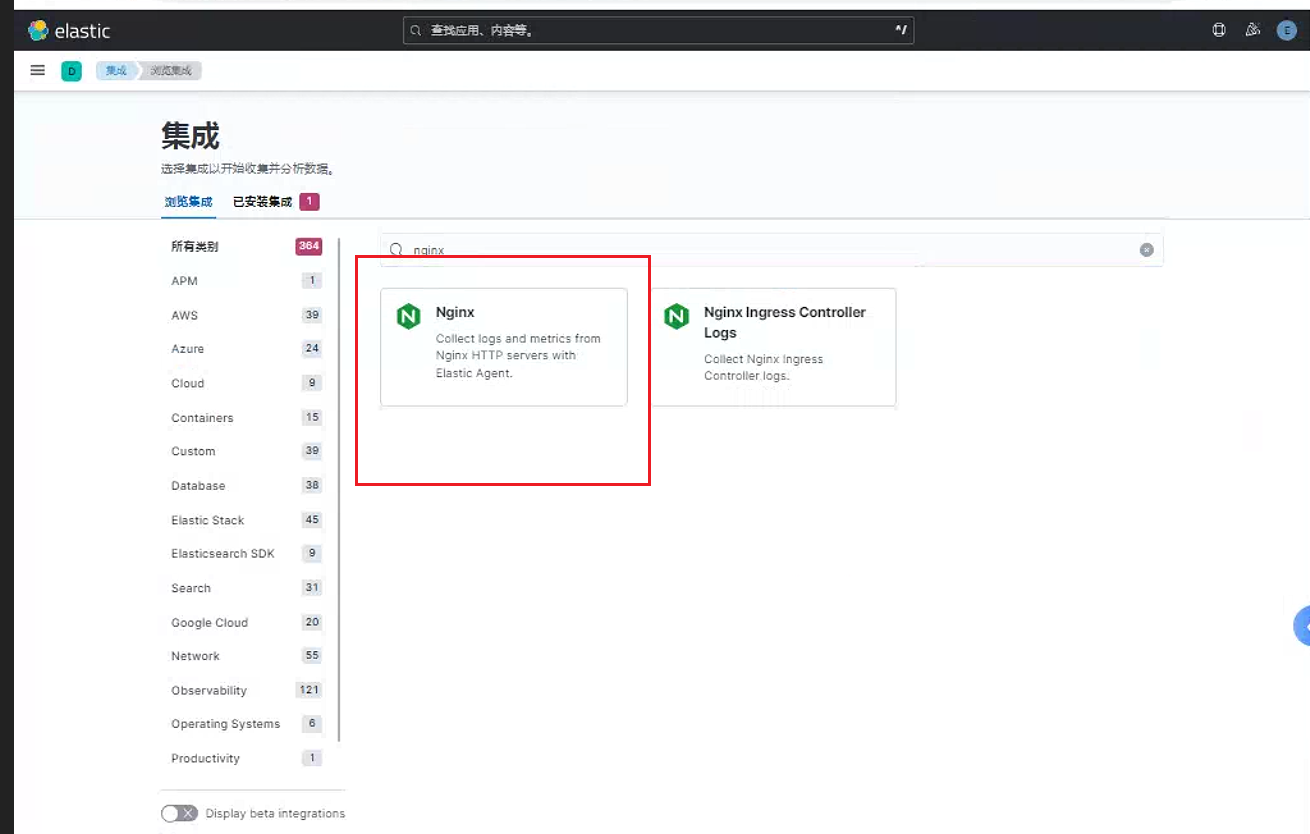
Task: Filter by the Network category
Action: coord(246,656)
